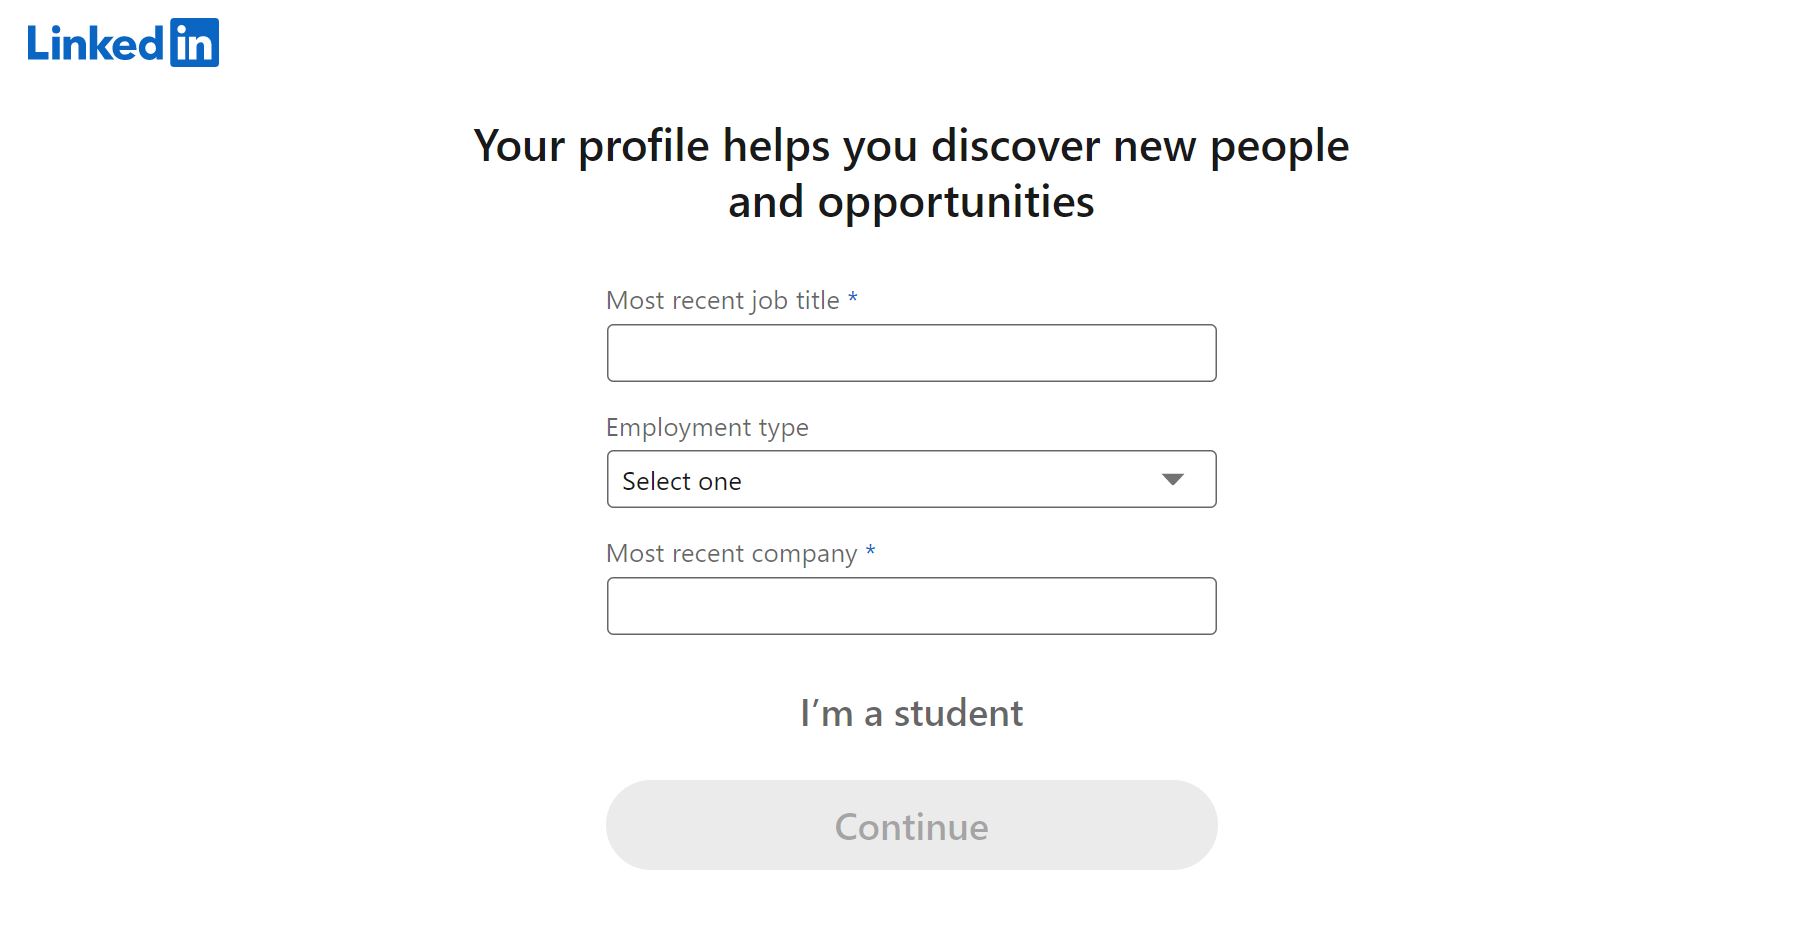
Task: Click the 'Employment type' field label
Action: [707, 427]
